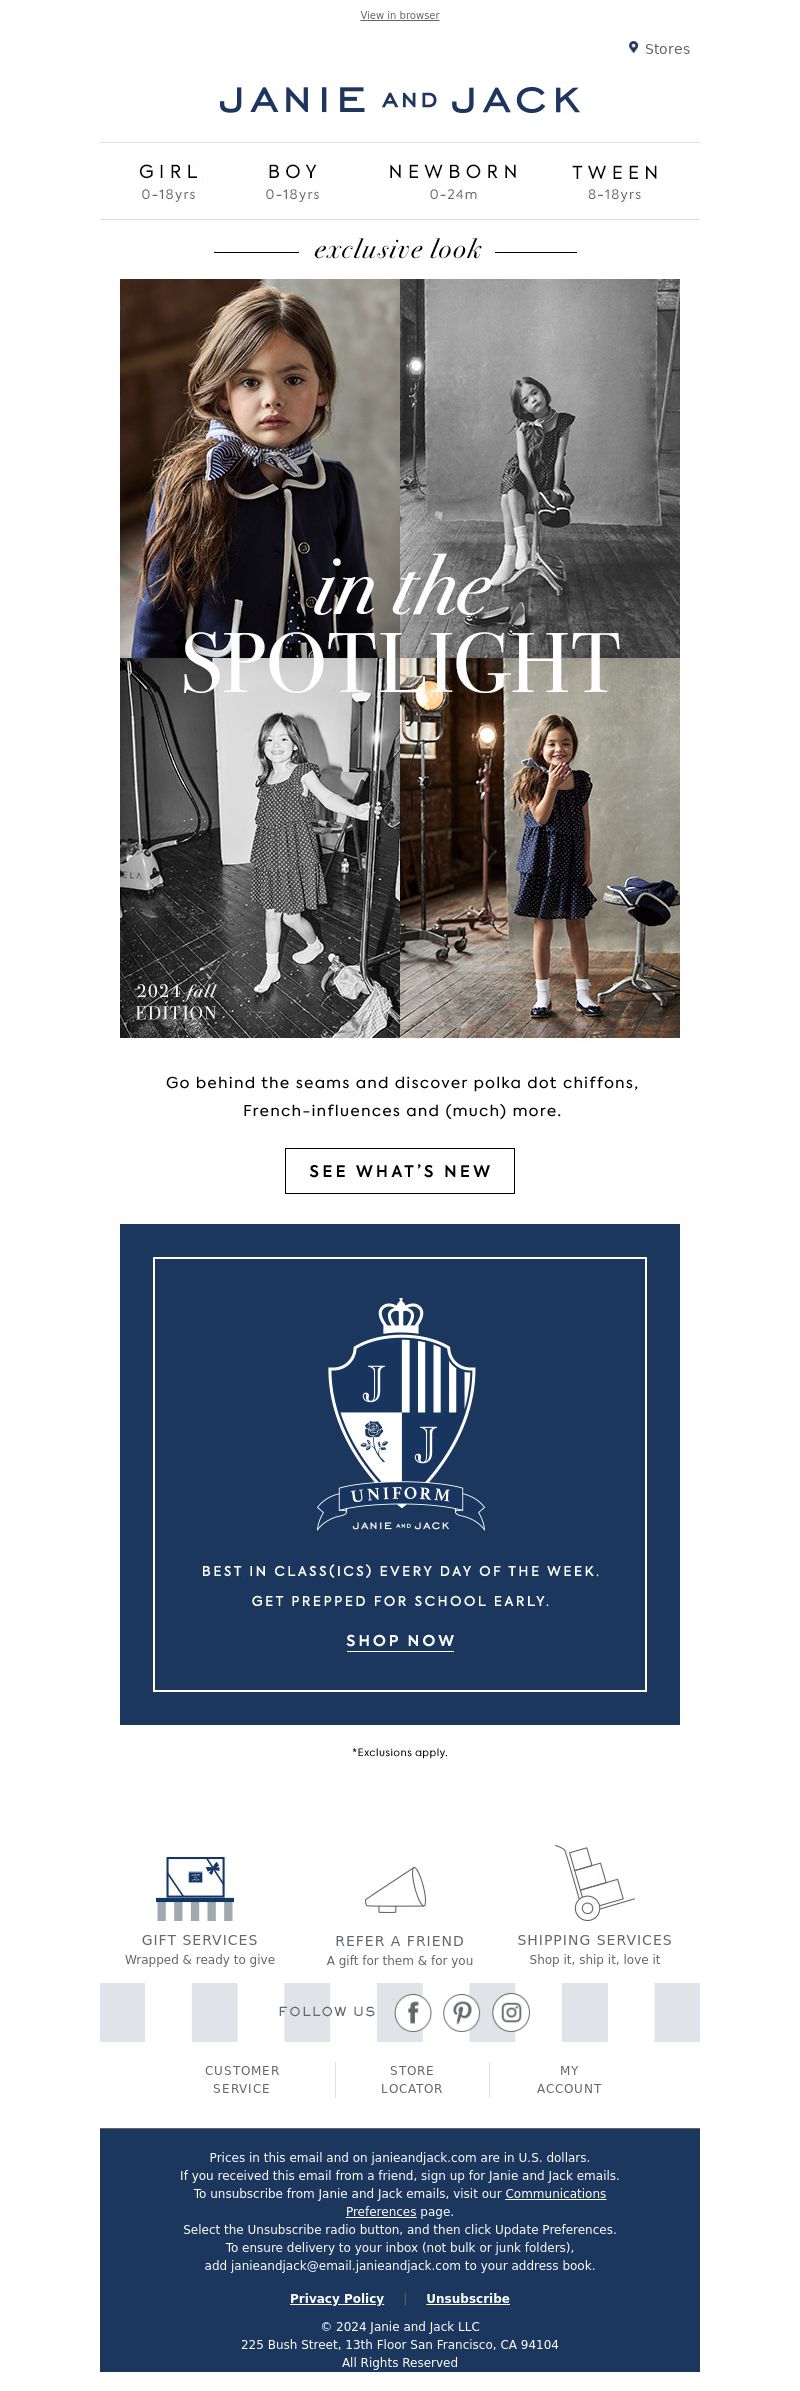Open the View in browser link

400,15
